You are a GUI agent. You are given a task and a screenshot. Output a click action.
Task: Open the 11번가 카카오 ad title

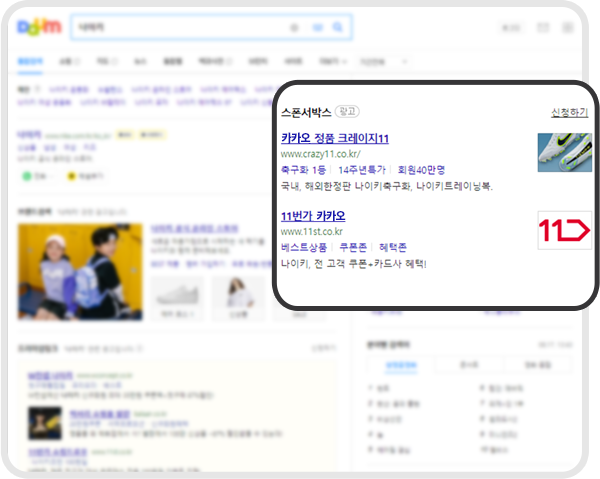click(313, 216)
